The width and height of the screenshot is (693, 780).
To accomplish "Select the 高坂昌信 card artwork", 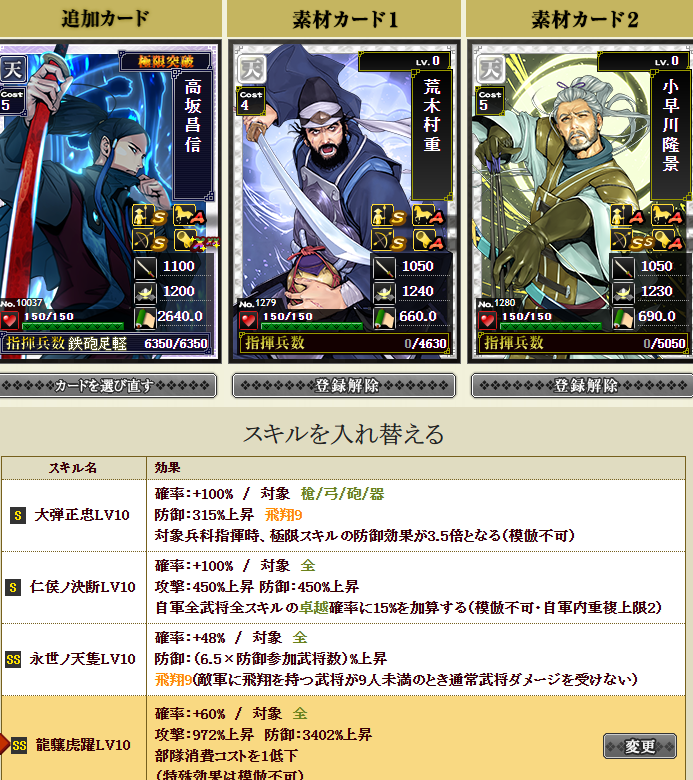I will coord(108,201).
